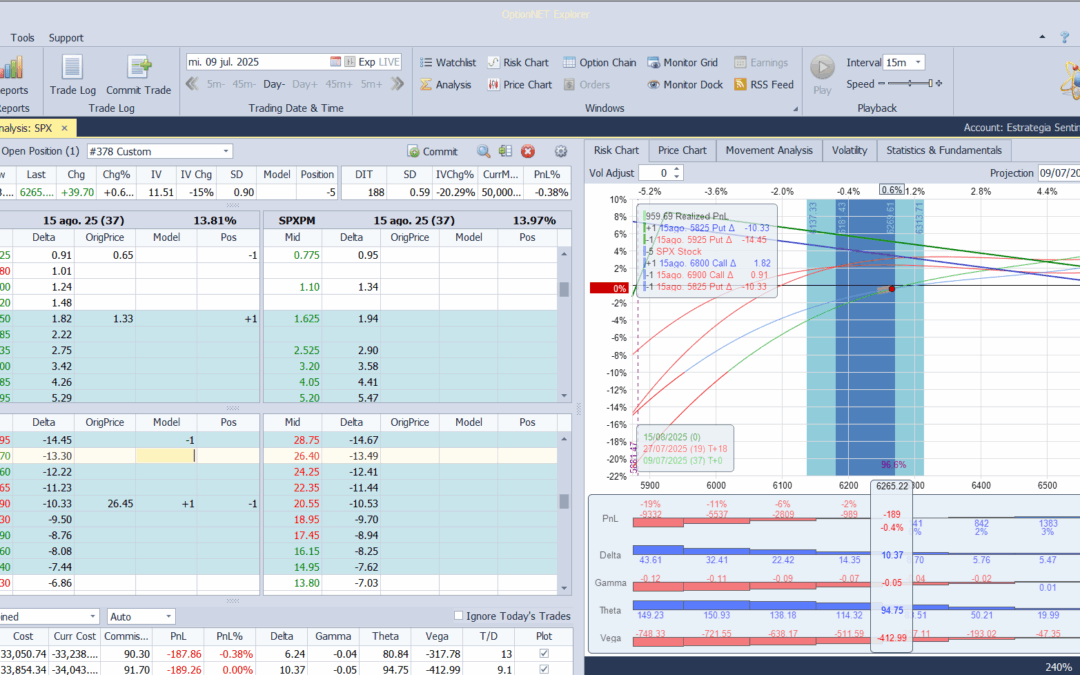Click the highlighted Model cell in -13.30 row
The height and width of the screenshot is (675, 1080).
tap(166, 455)
